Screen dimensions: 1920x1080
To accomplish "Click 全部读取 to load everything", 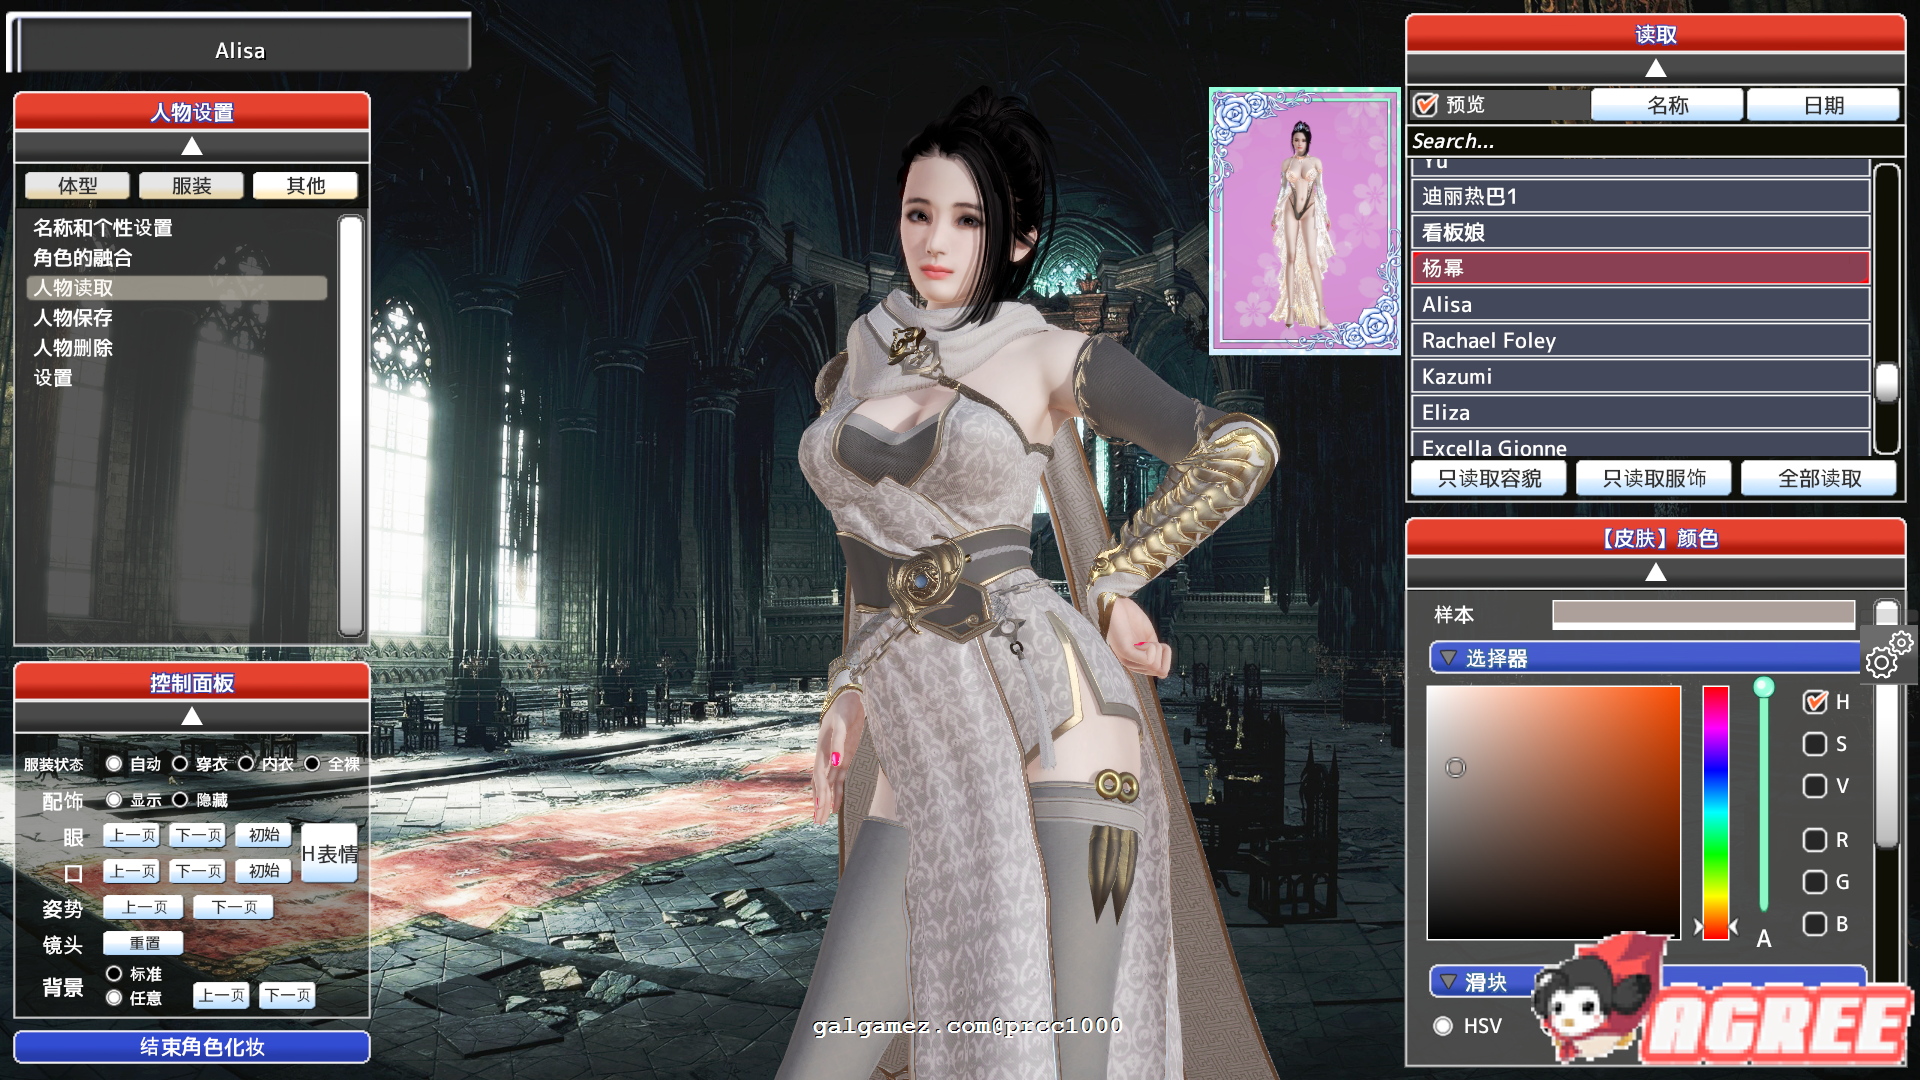I will 1818,478.
